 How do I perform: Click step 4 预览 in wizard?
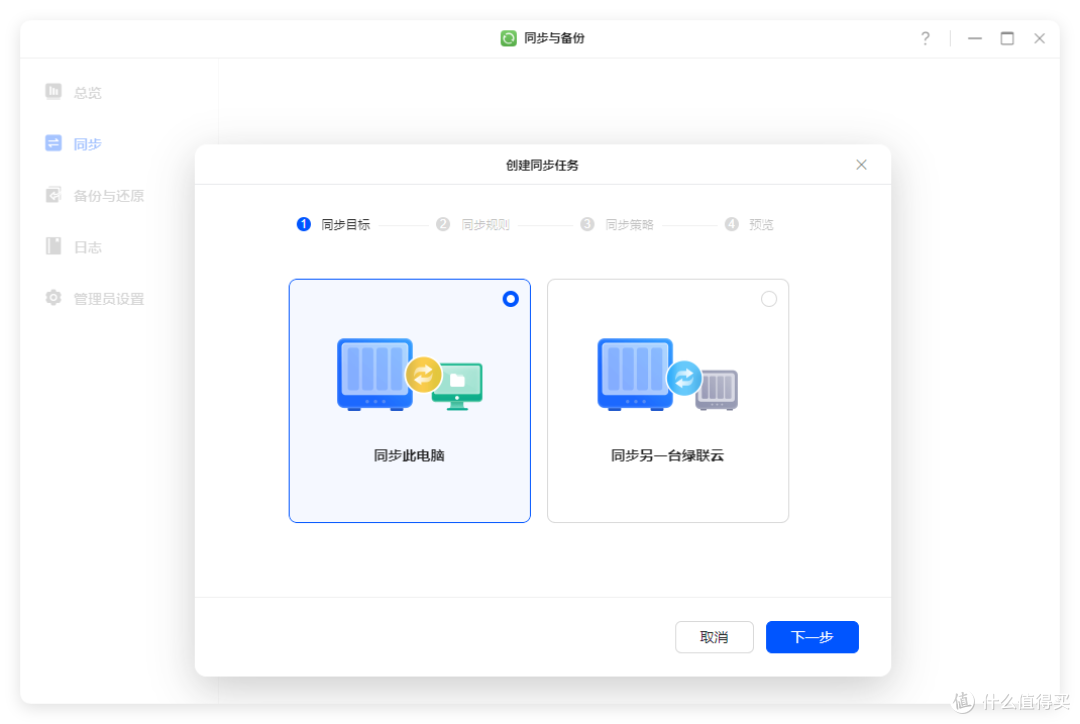click(749, 225)
